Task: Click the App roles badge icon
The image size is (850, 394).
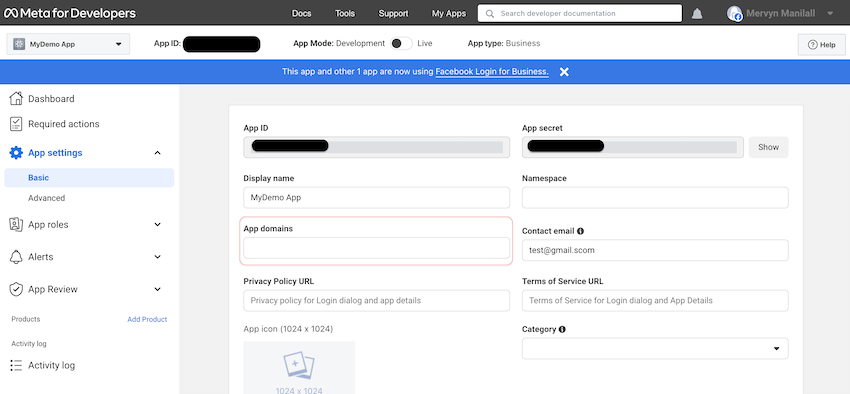Action: pos(16,224)
